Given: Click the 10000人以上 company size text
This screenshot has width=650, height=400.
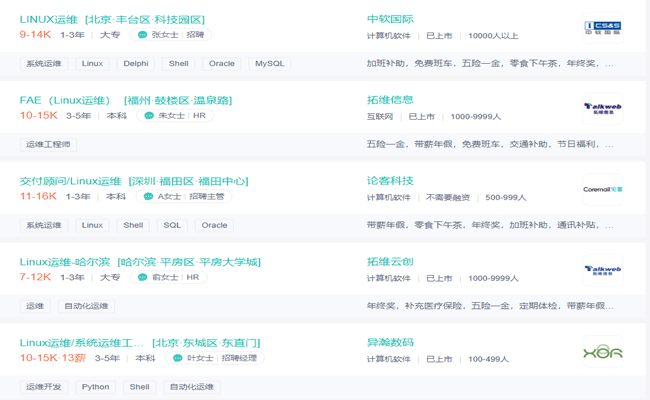Looking at the screenshot, I should 493,36.
